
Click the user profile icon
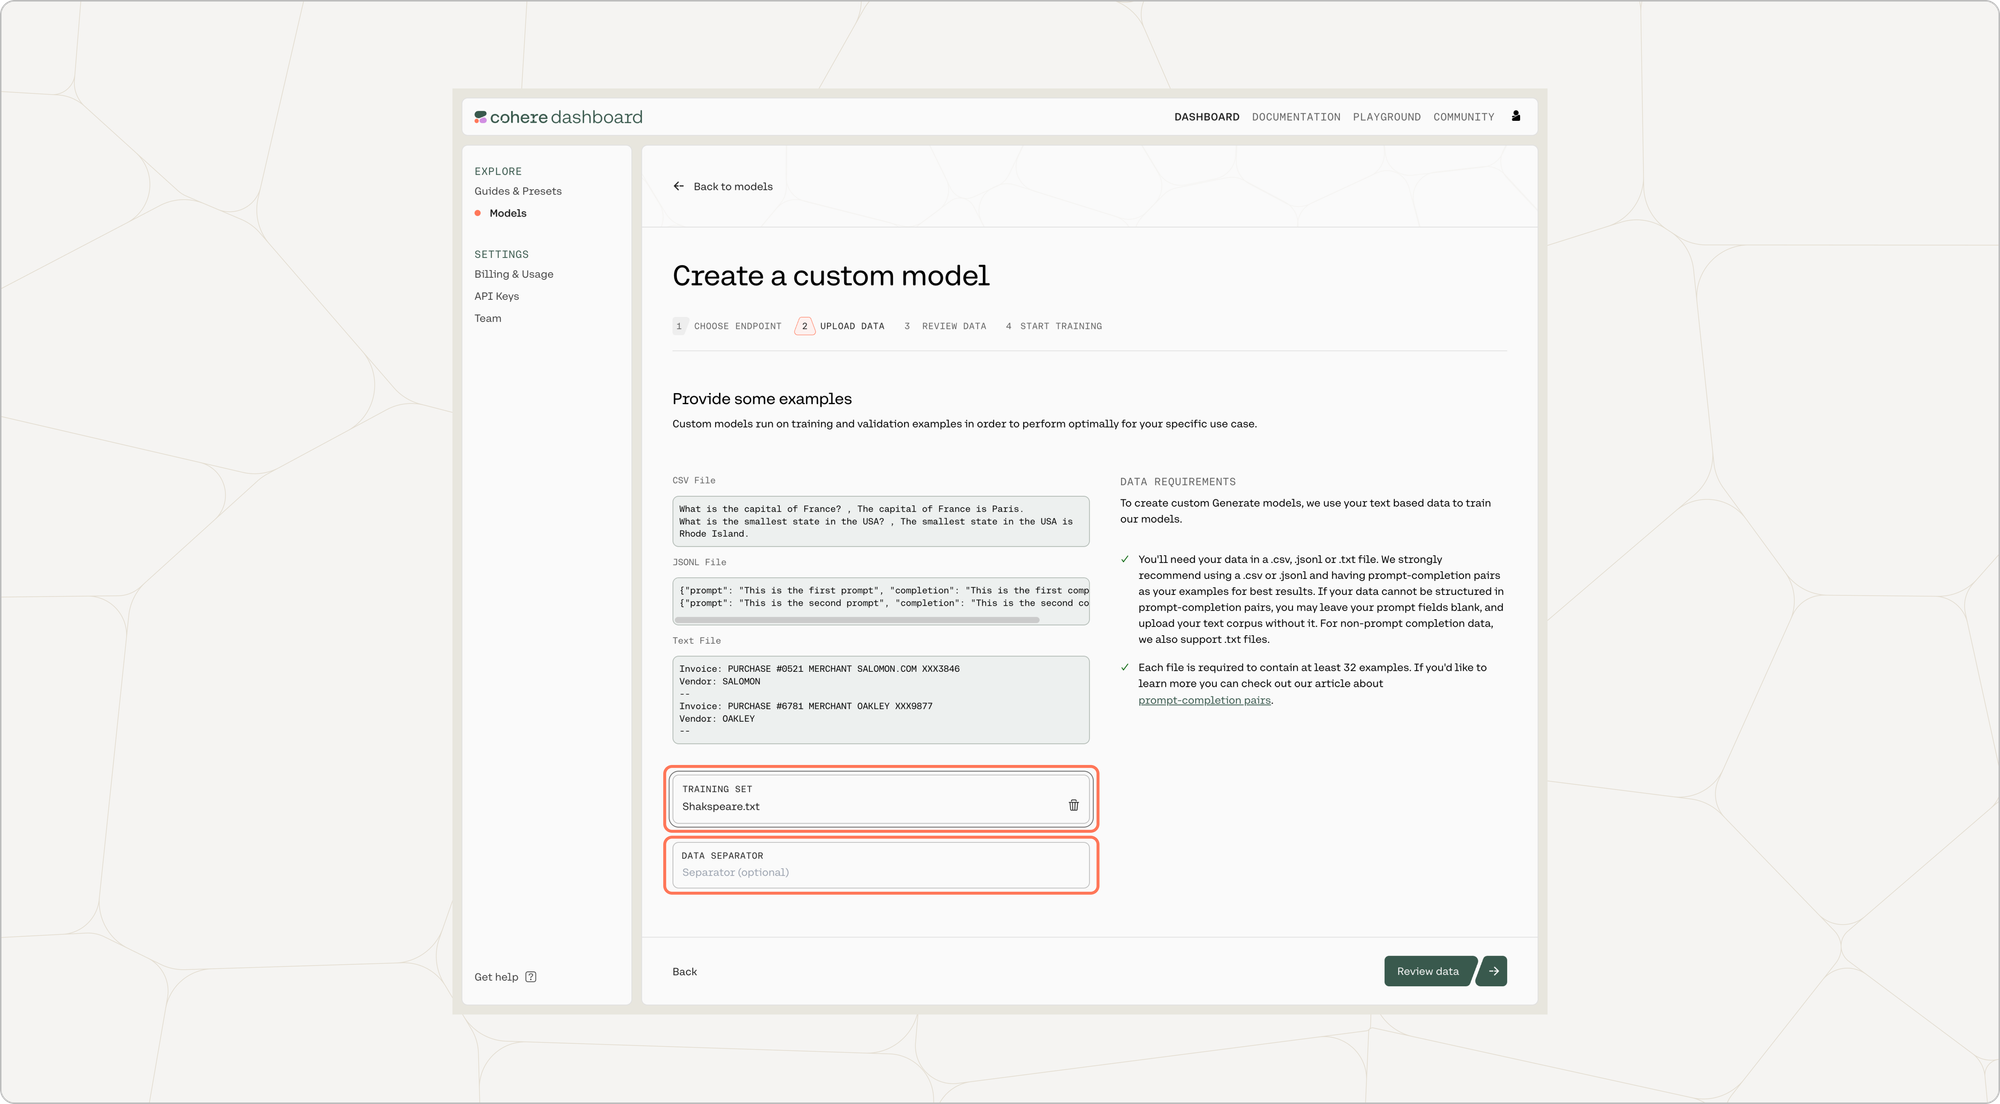pyautogui.click(x=1516, y=116)
